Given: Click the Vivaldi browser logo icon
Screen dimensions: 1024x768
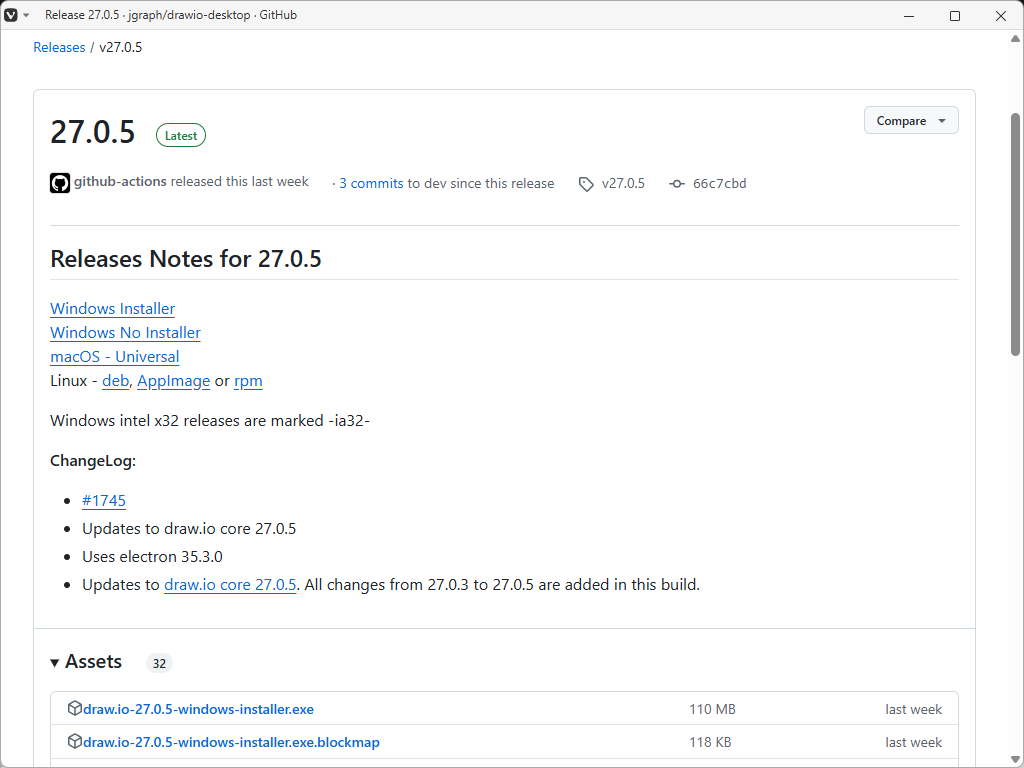Looking at the screenshot, I should (11, 15).
